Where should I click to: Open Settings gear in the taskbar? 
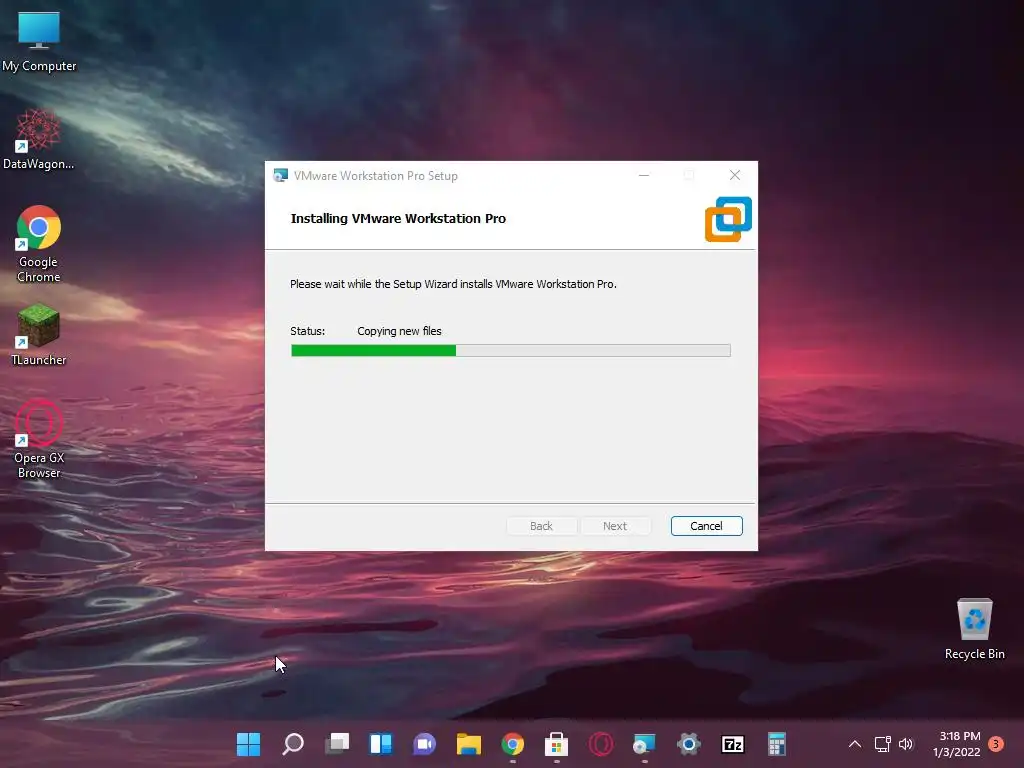click(x=688, y=744)
